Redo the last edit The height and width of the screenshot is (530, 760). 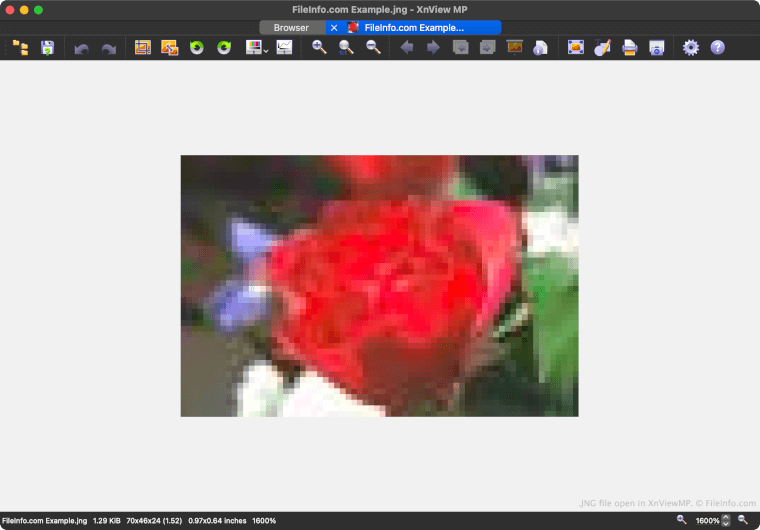tap(109, 48)
